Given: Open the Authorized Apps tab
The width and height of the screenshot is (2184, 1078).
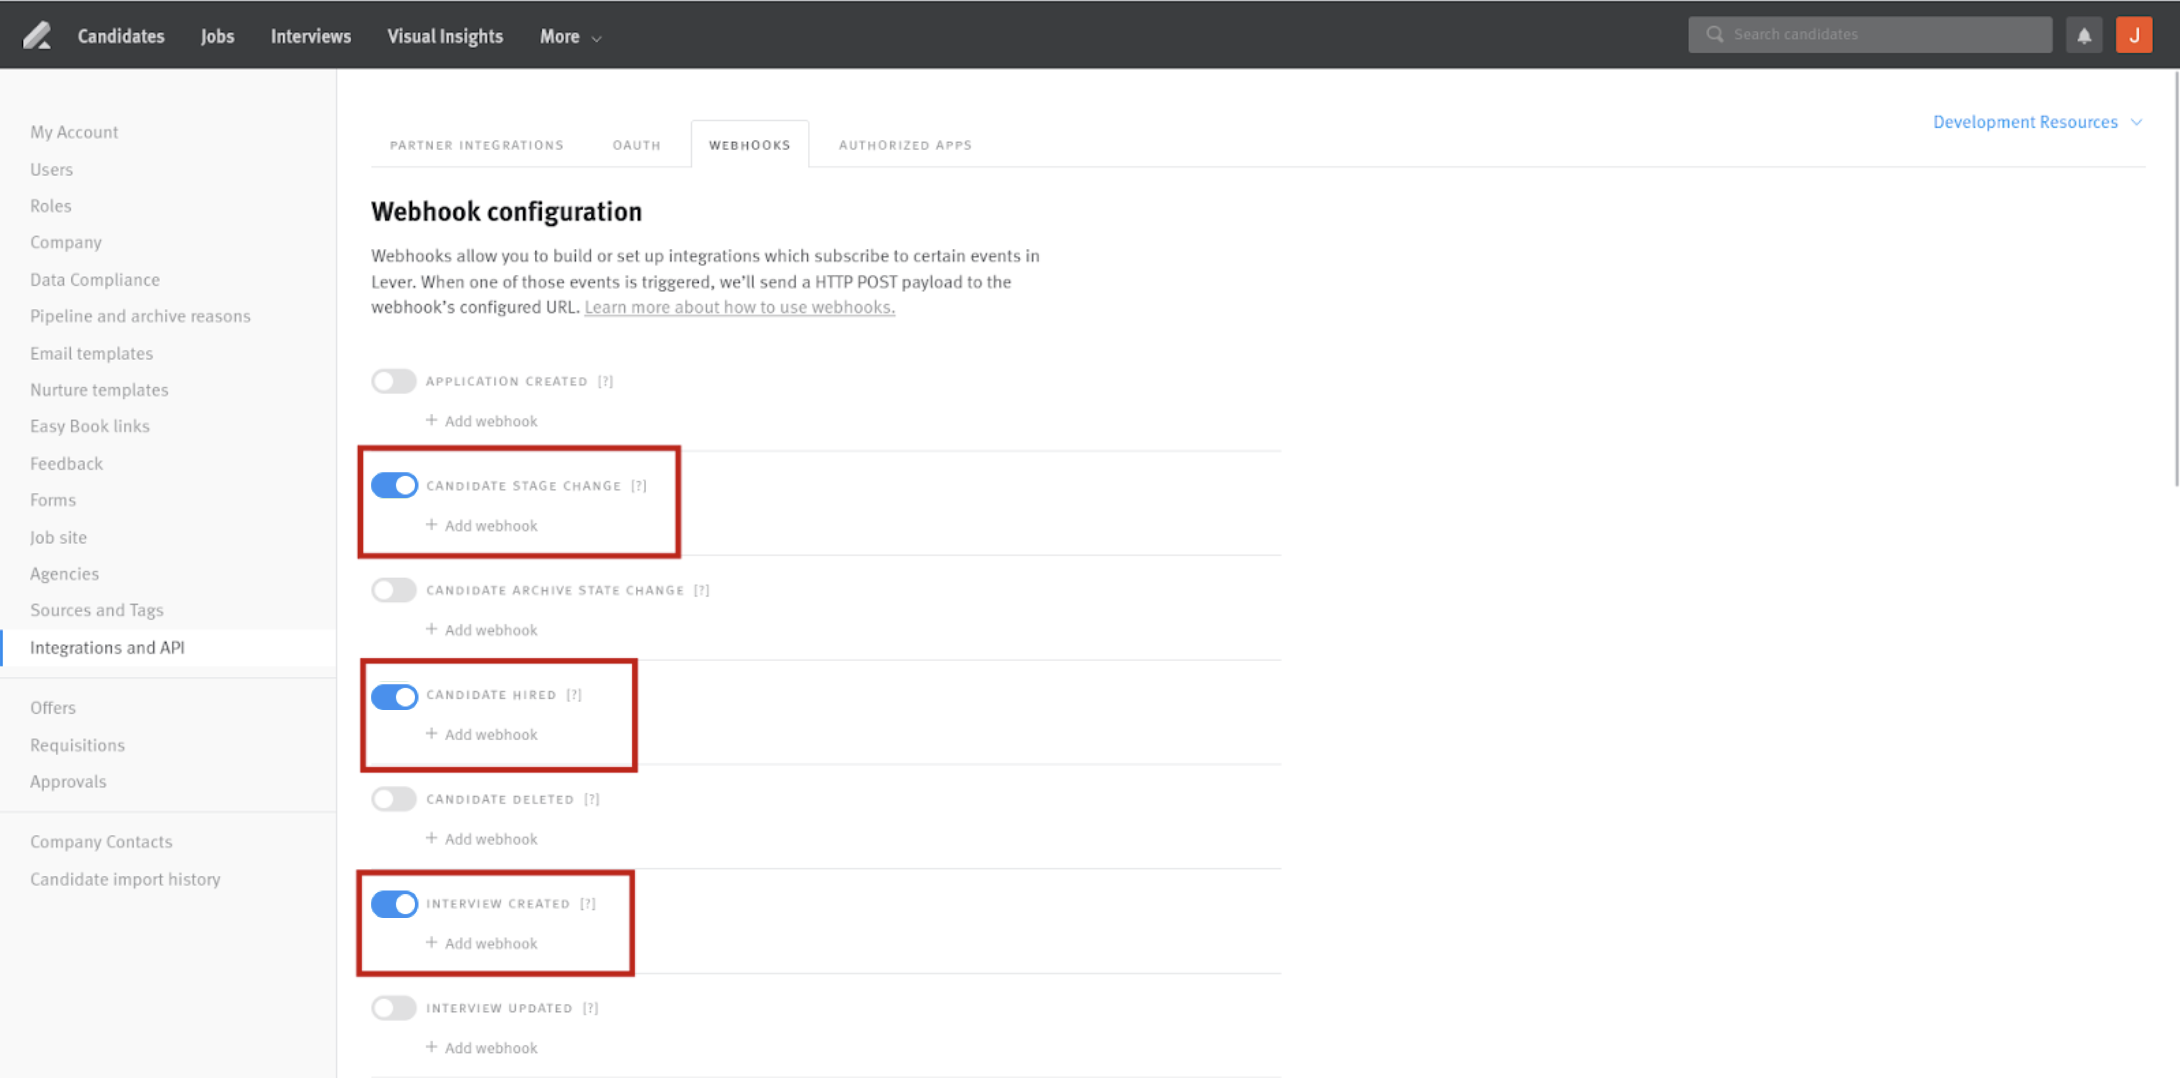Looking at the screenshot, I should click(x=904, y=144).
